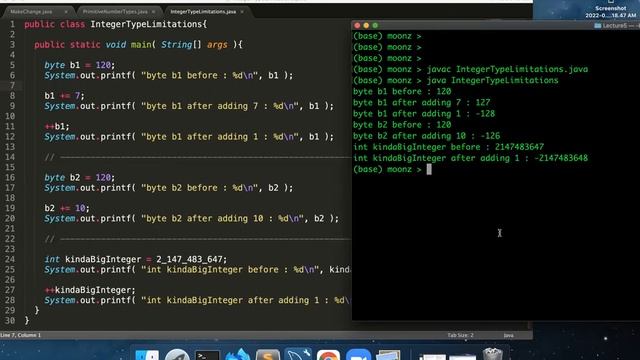Image resolution: width=640 pixels, height=360 pixels.
Task: Open Google Chrome from the dock
Action: 328,355
